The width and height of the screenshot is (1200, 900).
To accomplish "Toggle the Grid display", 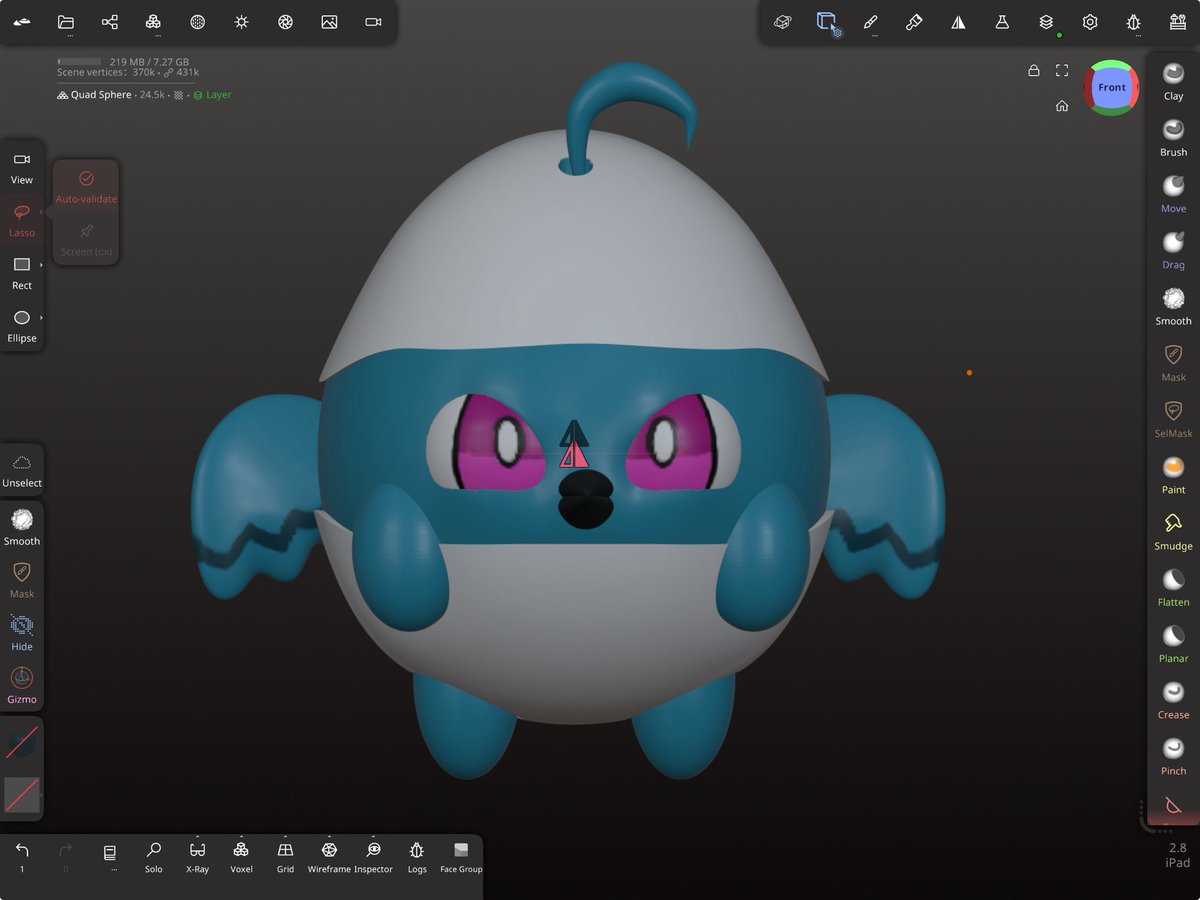I will [285, 857].
